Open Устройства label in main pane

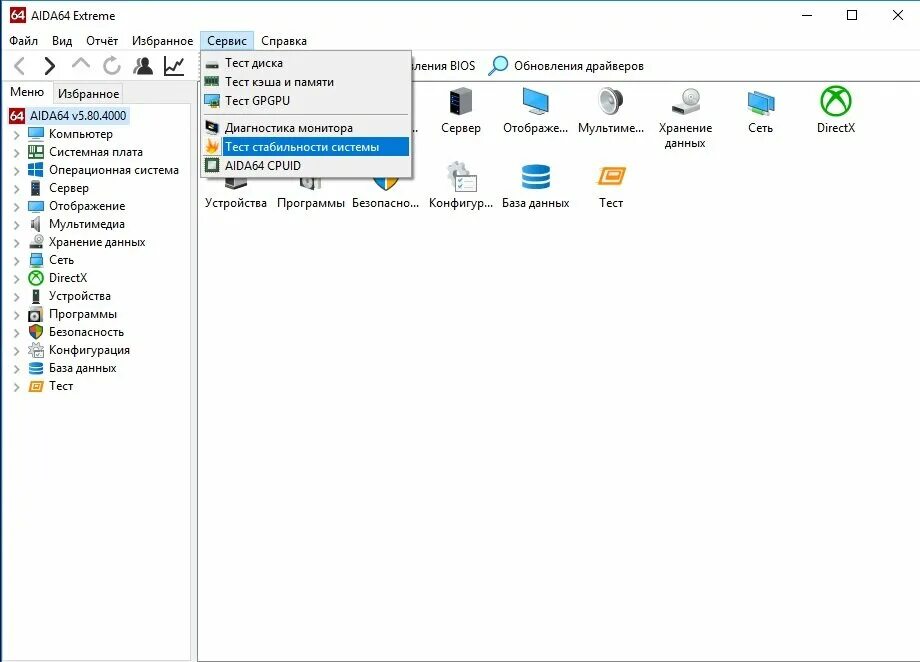click(236, 202)
